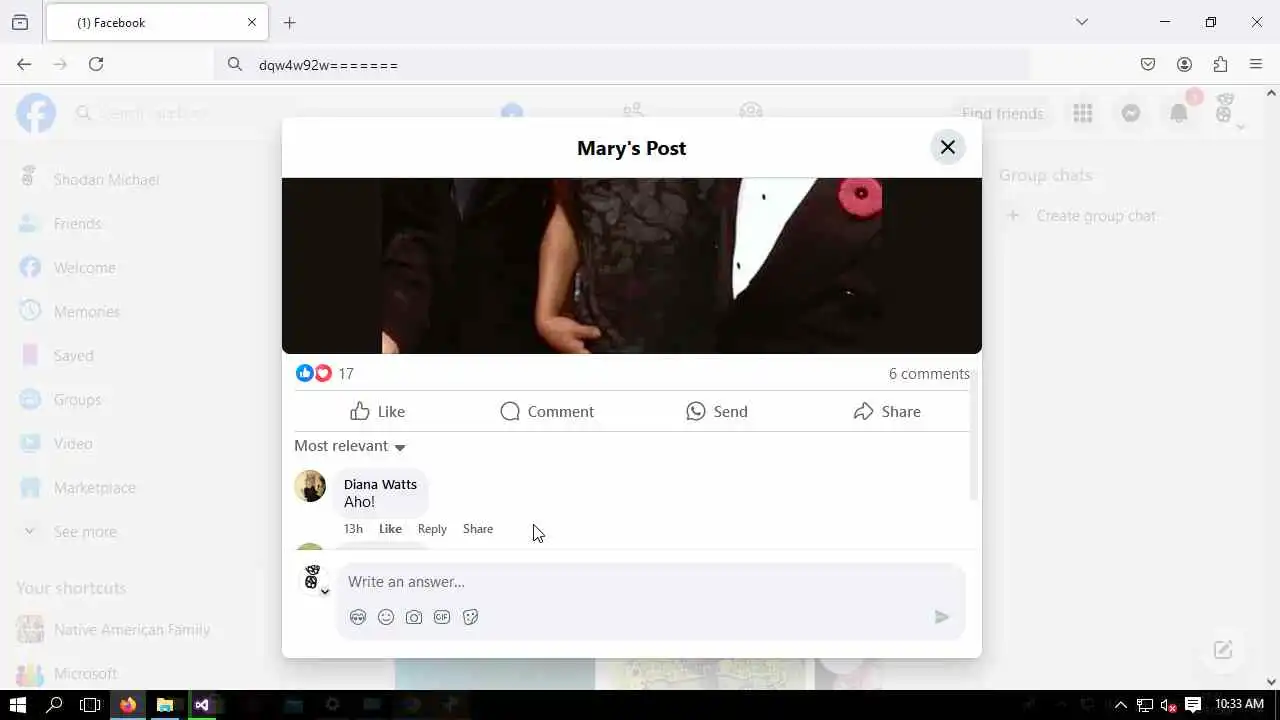Open the Firefox View icon
The image size is (1280, 720).
[x=20, y=22]
